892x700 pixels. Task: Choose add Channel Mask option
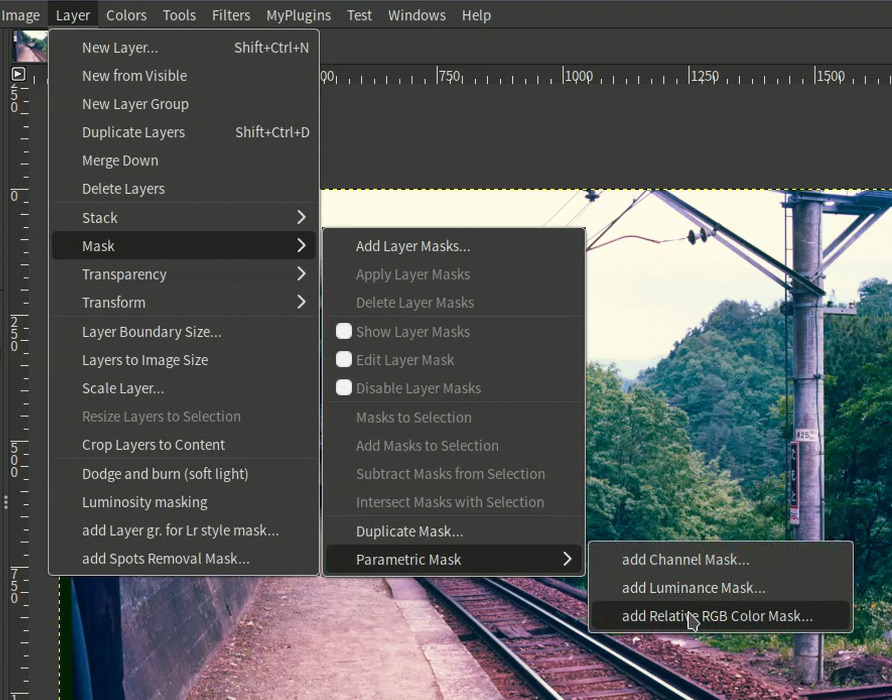pos(685,559)
